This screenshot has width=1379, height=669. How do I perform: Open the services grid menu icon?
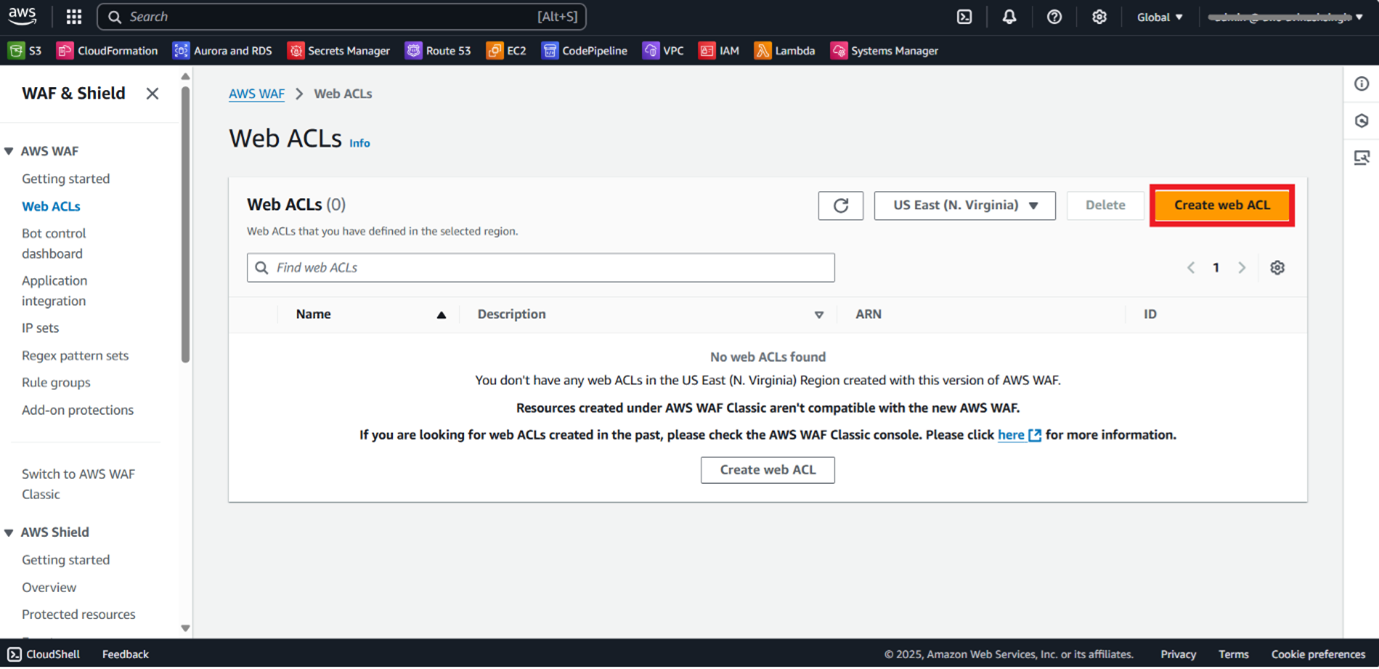tap(74, 17)
